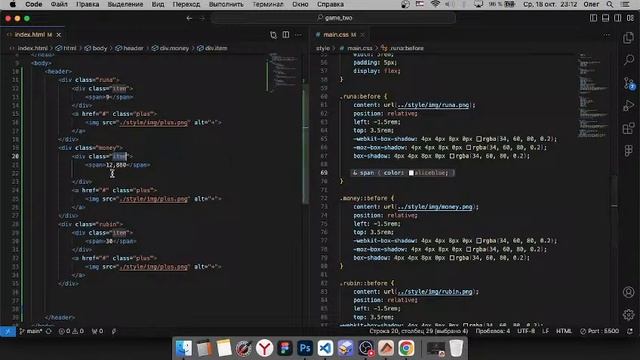Click the rgba color swatch on the -webkit-box-shadow line in .runa:before
Image resolution: width=640 pixels, height=360 pixels.
tap(479, 139)
